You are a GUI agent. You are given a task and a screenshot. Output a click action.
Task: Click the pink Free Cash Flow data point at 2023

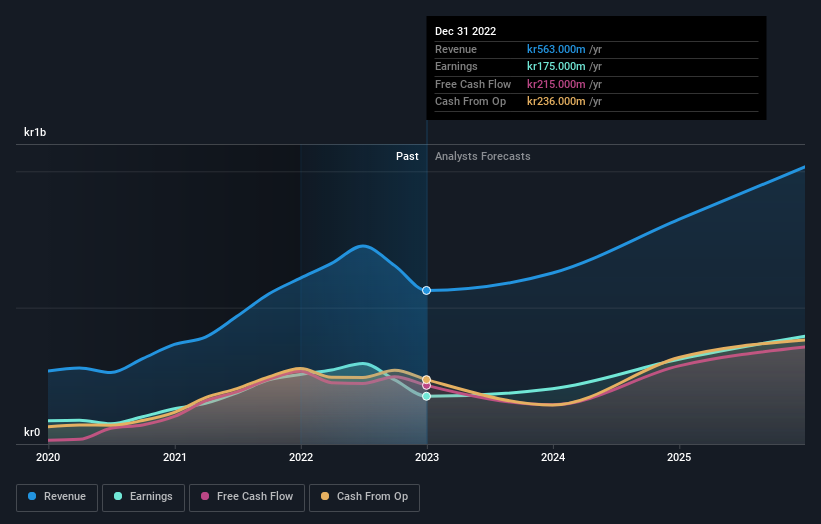coord(427,386)
